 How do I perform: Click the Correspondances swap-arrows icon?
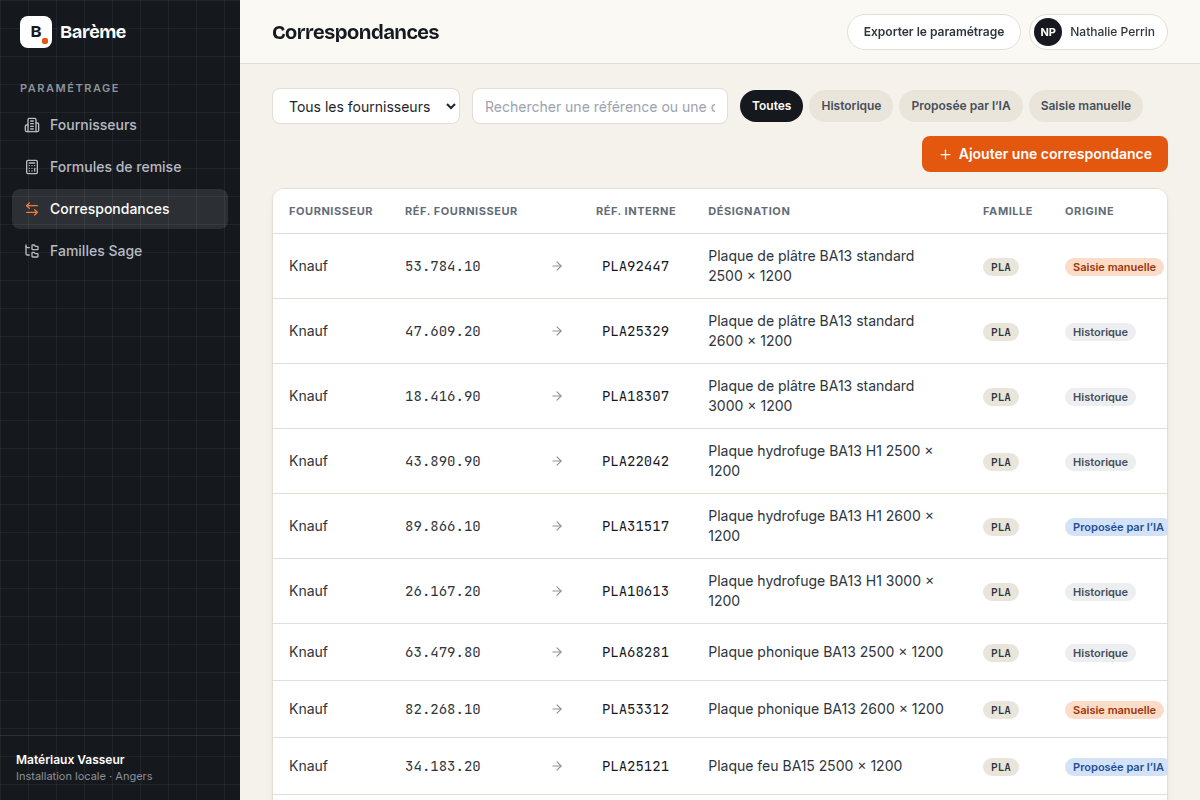tap(32, 209)
